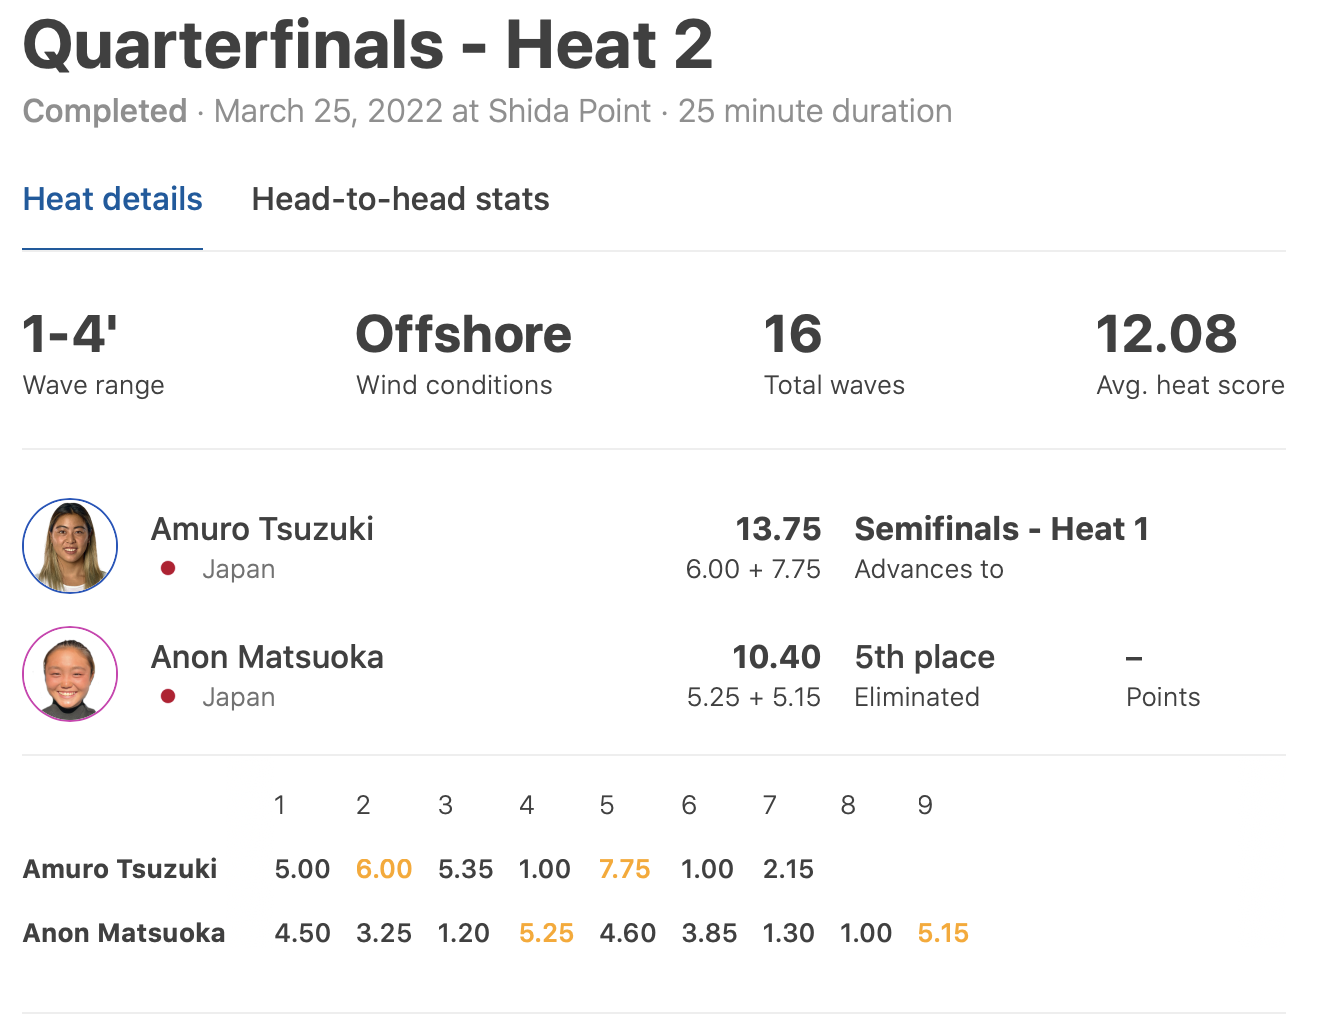
Task: Click Anon's highlighted 5.15 wave score
Action: [943, 933]
